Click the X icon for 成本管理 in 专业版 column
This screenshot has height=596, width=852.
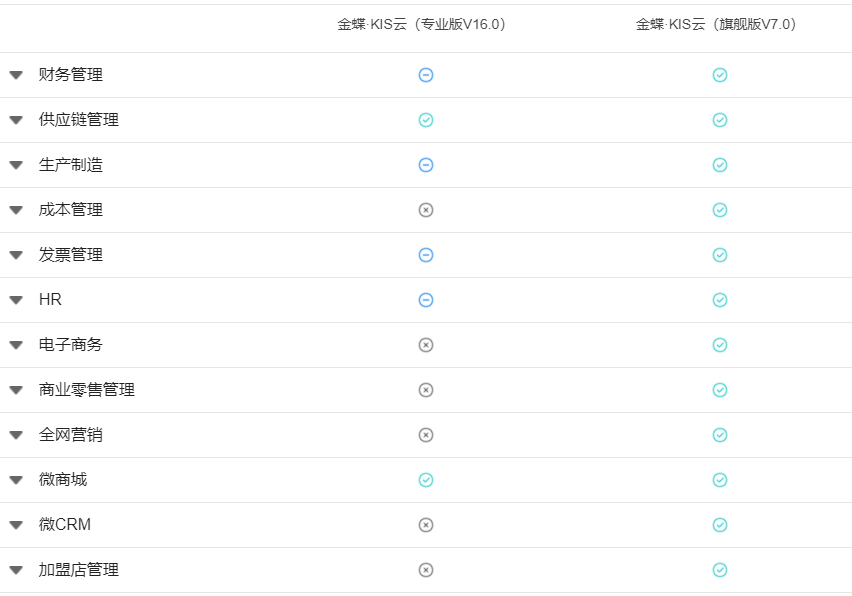coord(426,210)
